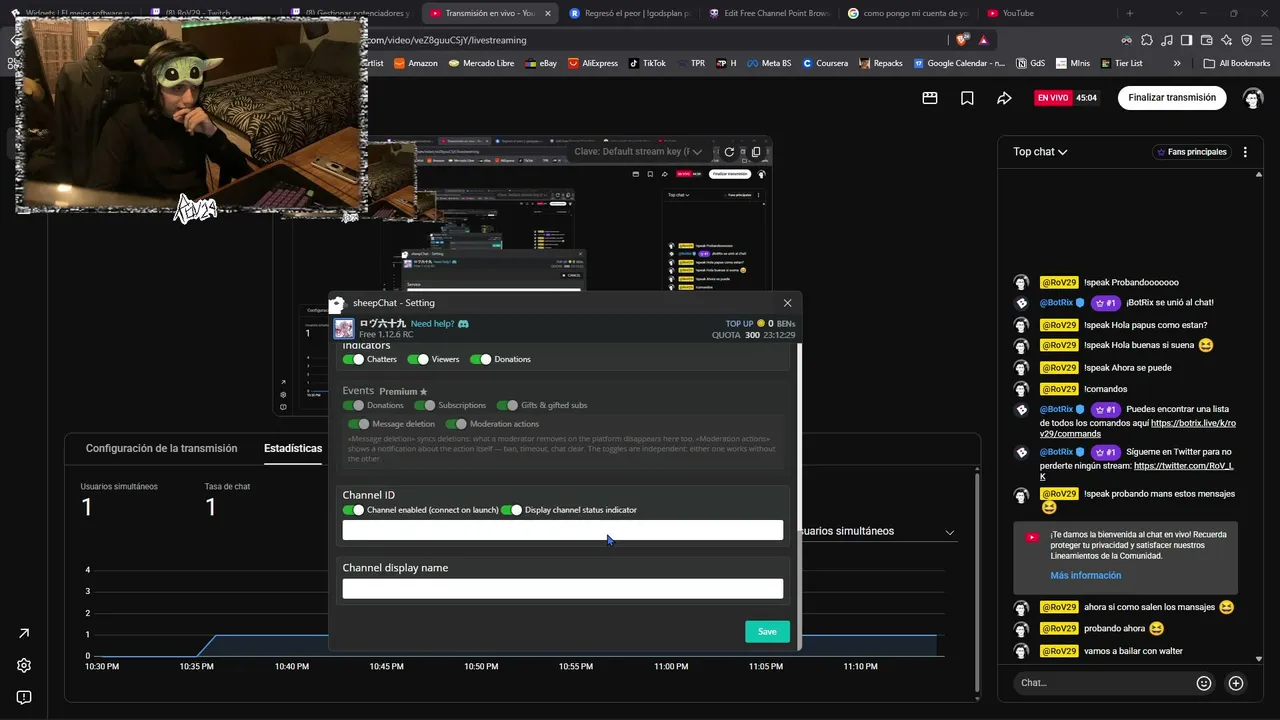This screenshot has width=1280, height=720.
Task: Switch to the YouTube browser tab
Action: coord(1045,13)
